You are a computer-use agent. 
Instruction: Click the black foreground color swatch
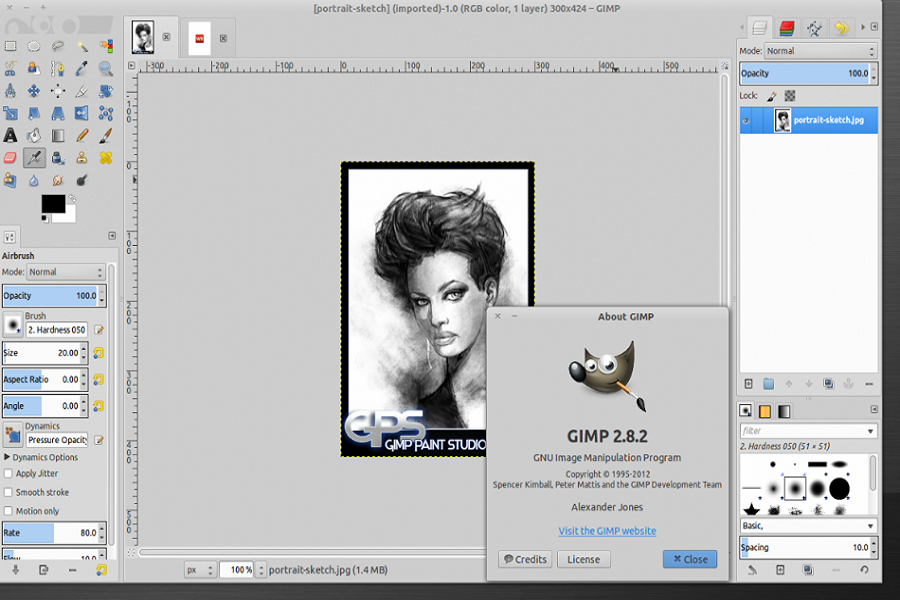tap(51, 203)
